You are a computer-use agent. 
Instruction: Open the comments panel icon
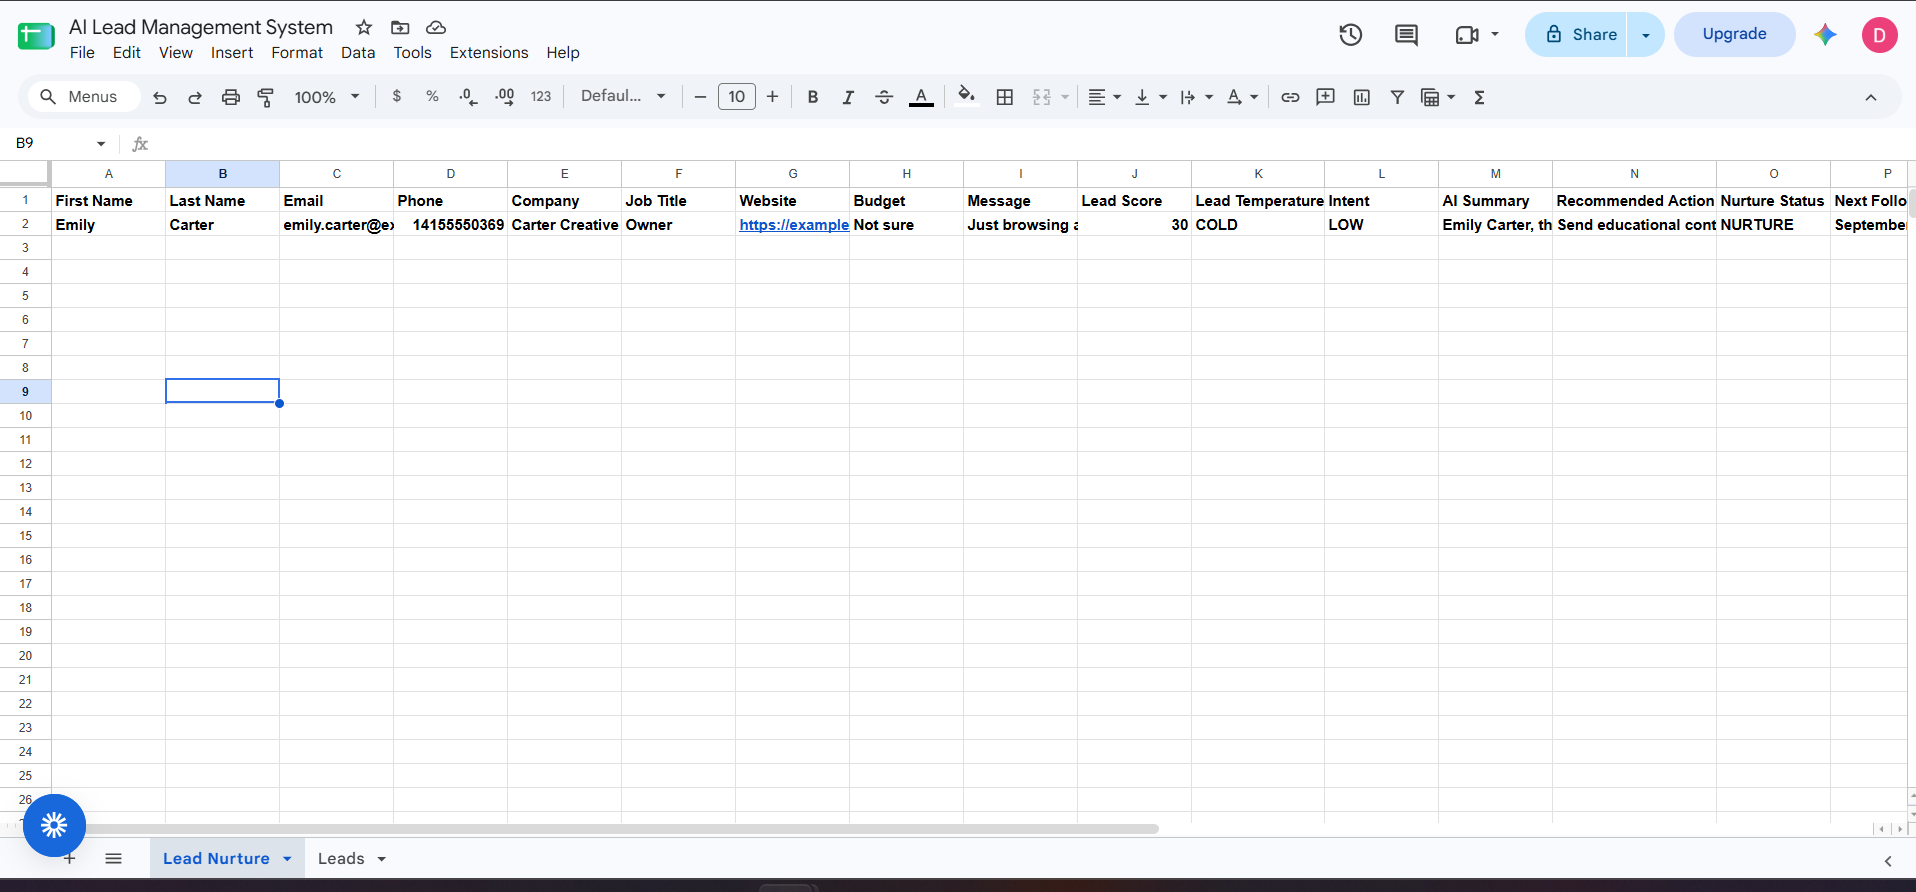pyautogui.click(x=1407, y=35)
